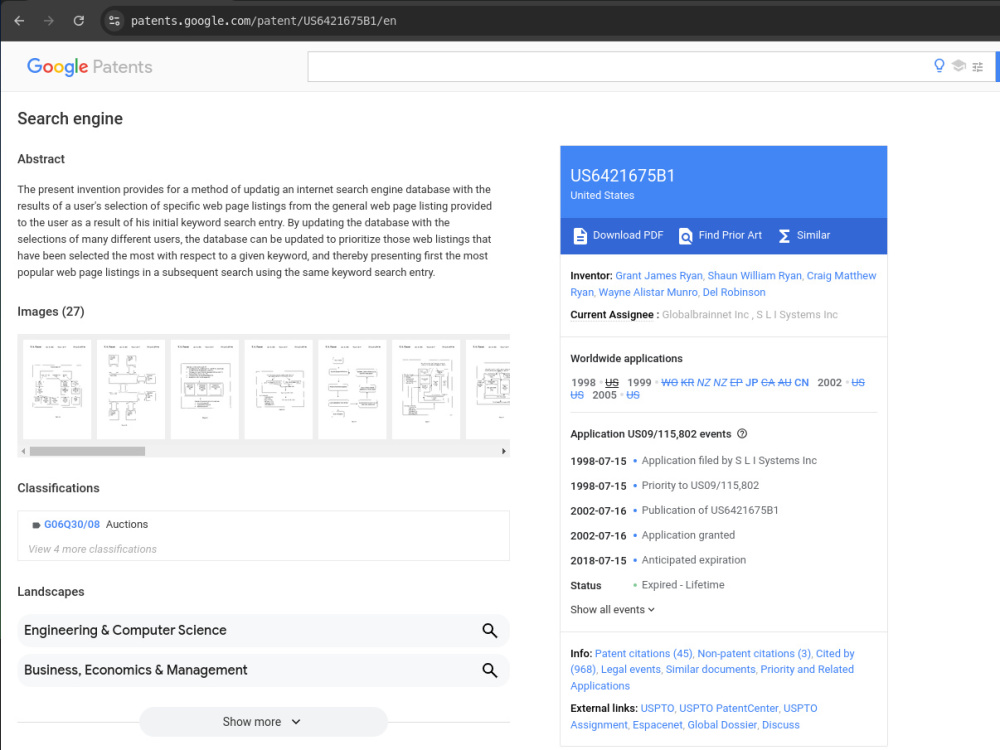Open the KR worldwide application
The image size is (1000, 750).
pyautogui.click(x=687, y=383)
